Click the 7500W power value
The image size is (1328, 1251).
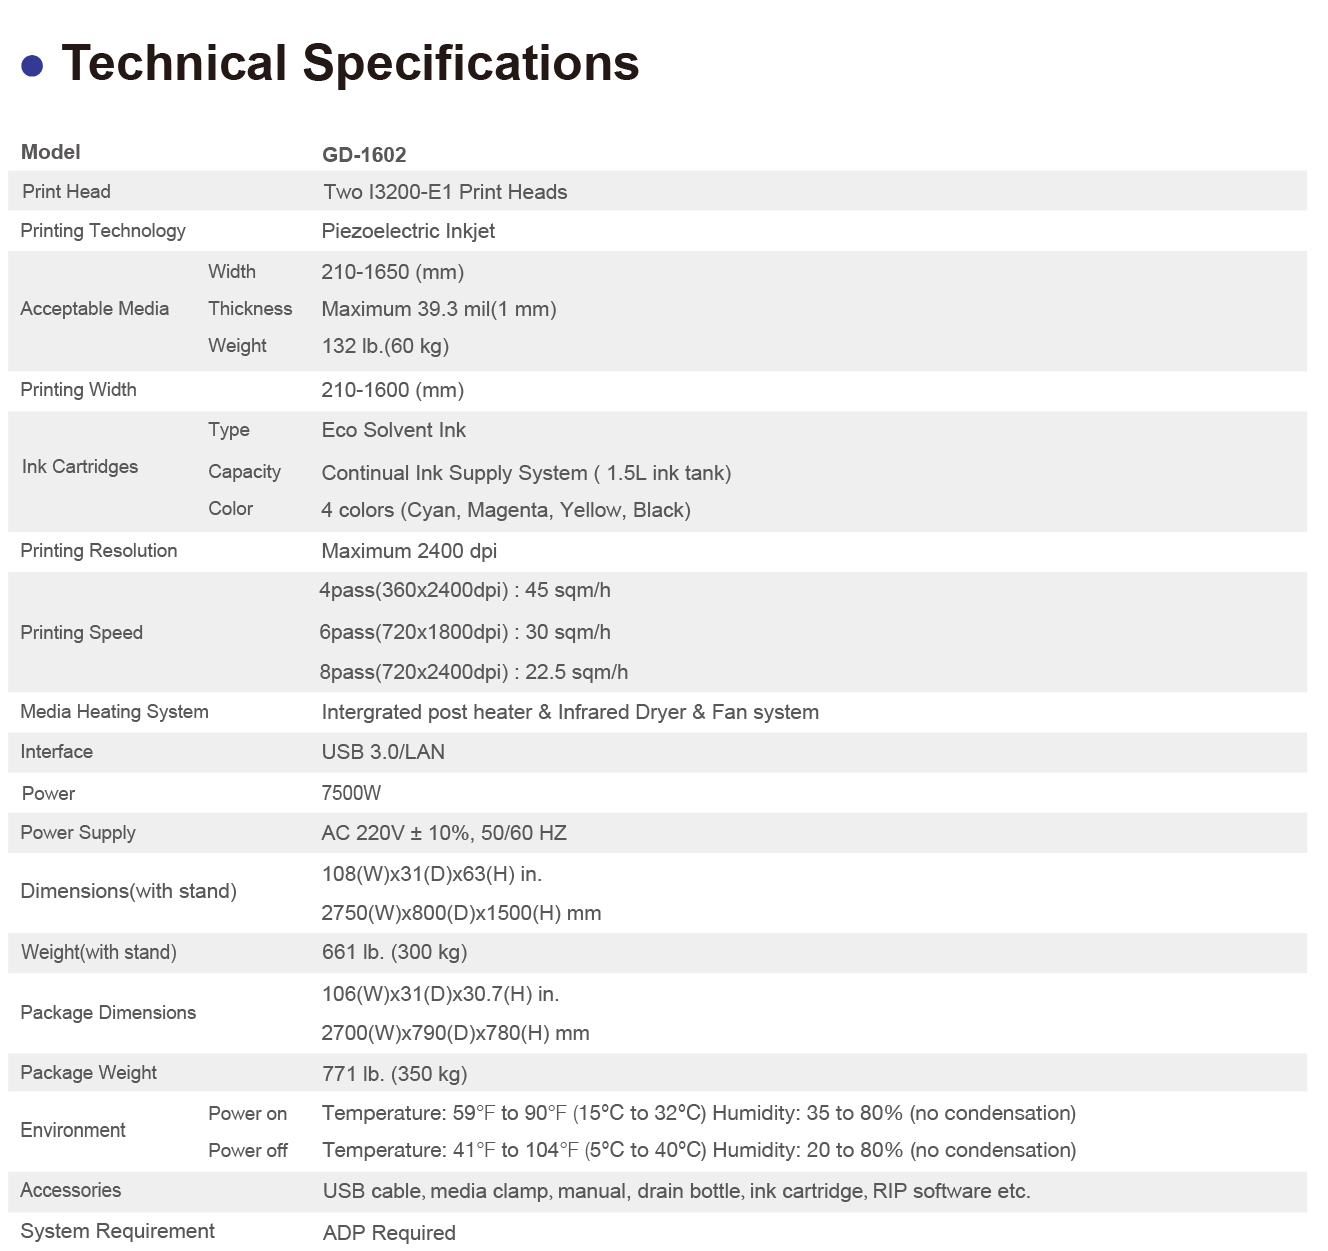tap(351, 793)
